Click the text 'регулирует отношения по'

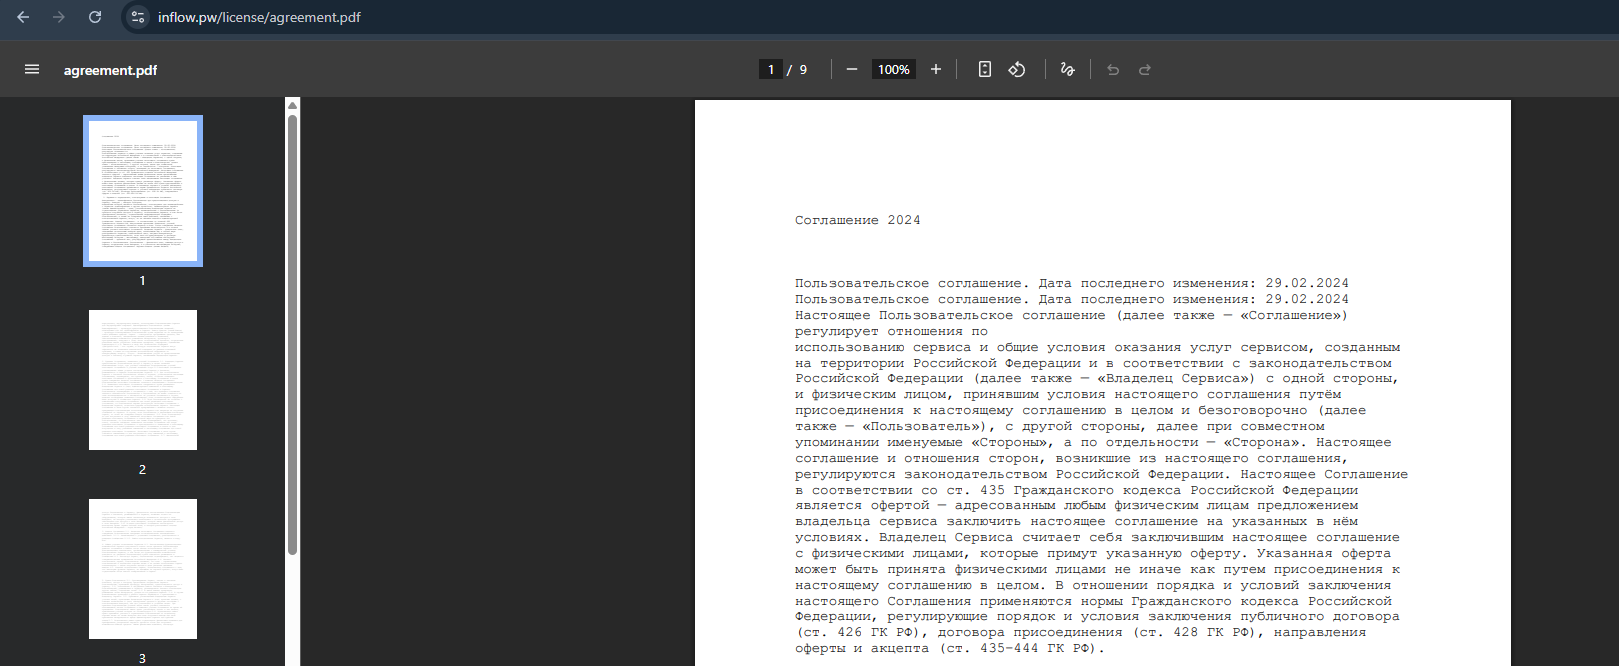point(891,331)
